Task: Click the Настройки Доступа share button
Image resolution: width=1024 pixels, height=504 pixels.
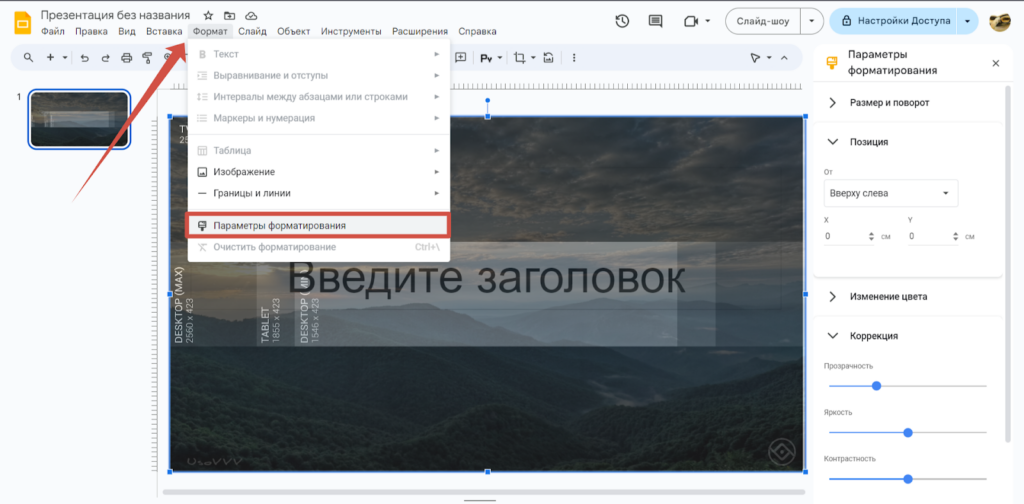Action: (x=894, y=21)
